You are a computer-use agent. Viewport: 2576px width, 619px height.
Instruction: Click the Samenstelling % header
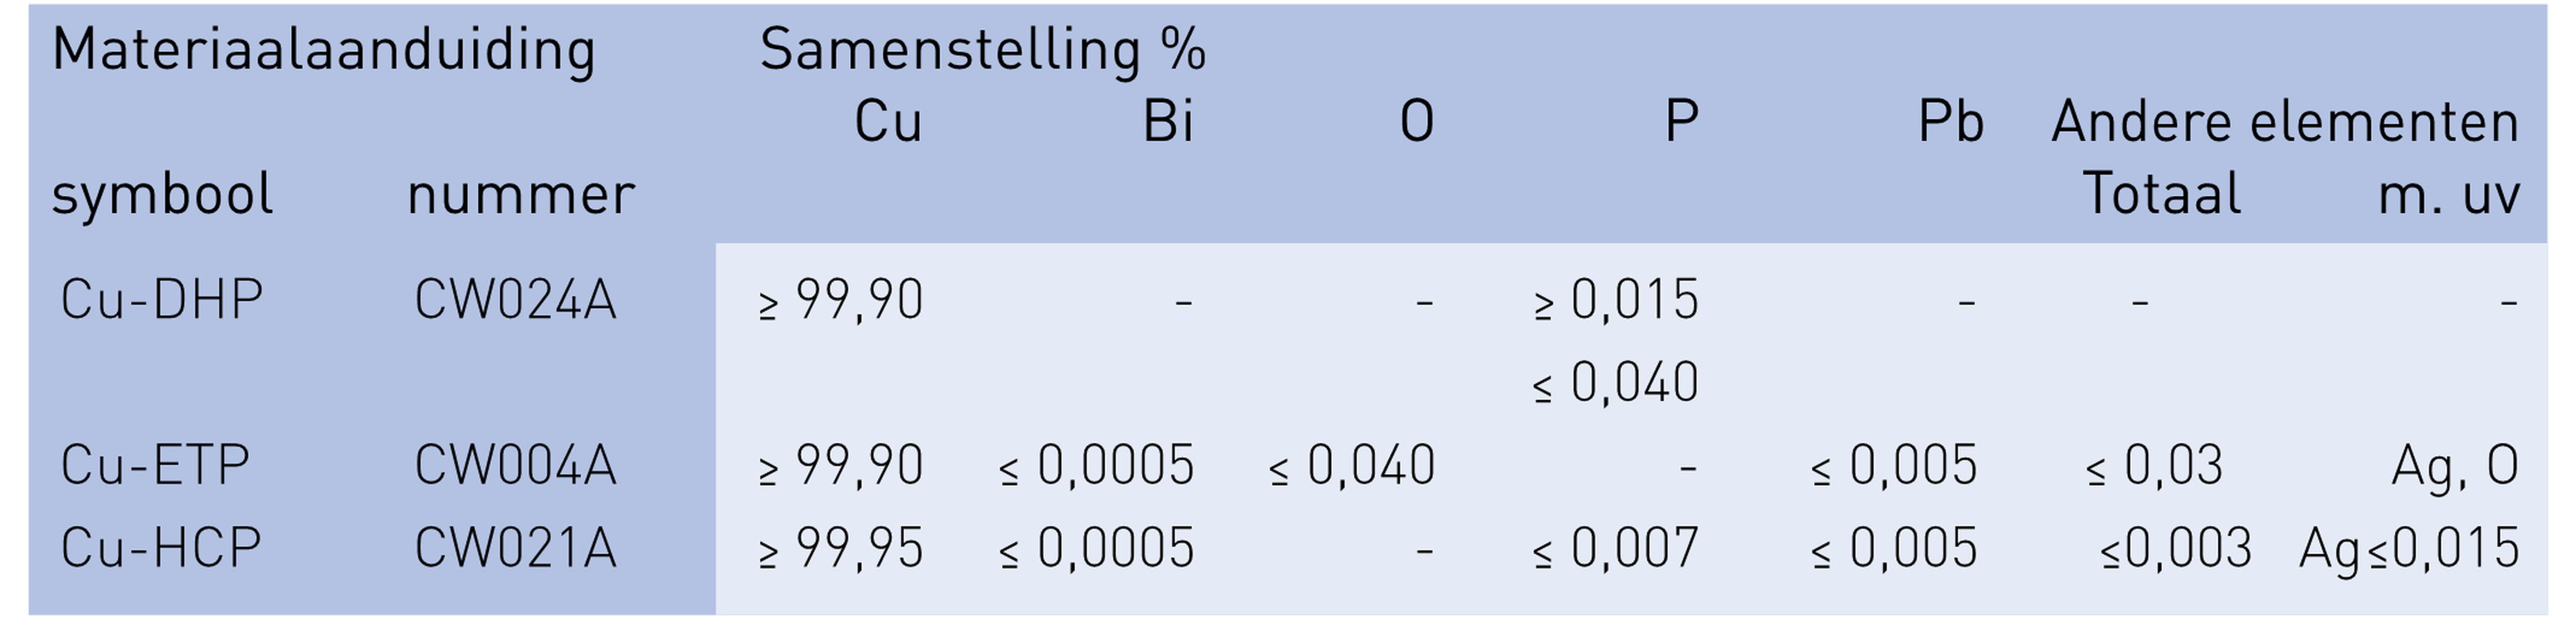tap(982, 50)
